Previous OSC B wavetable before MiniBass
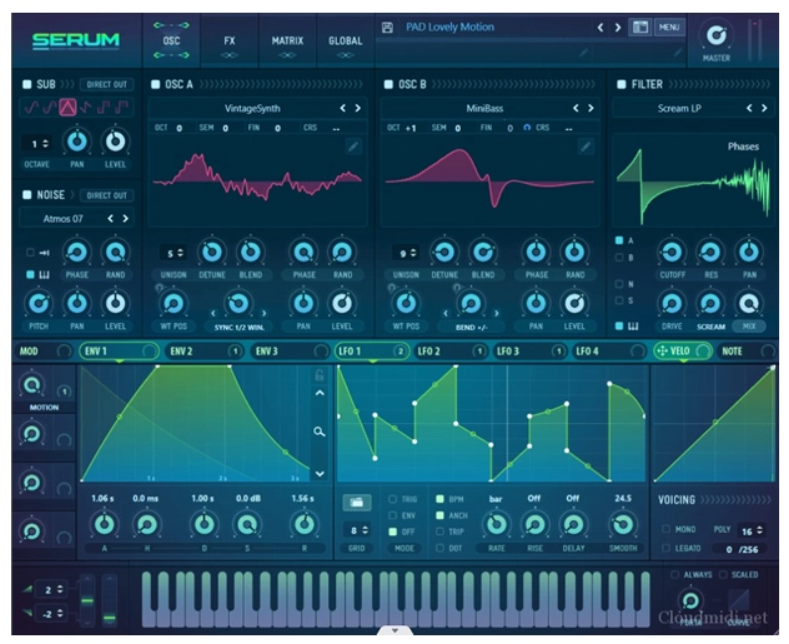The height and width of the screenshot is (644, 789). pos(576,108)
